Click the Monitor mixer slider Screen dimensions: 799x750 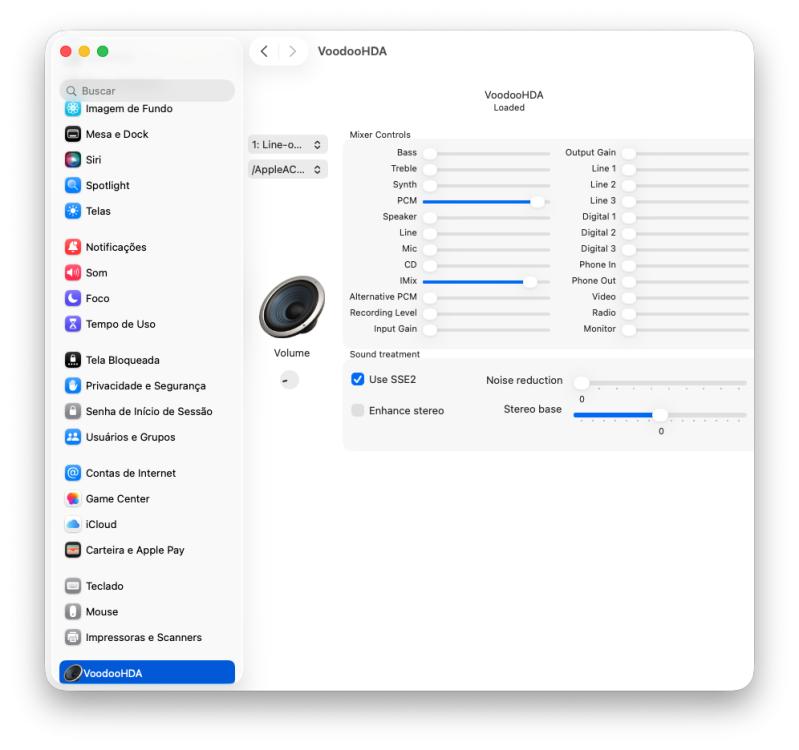pos(685,330)
